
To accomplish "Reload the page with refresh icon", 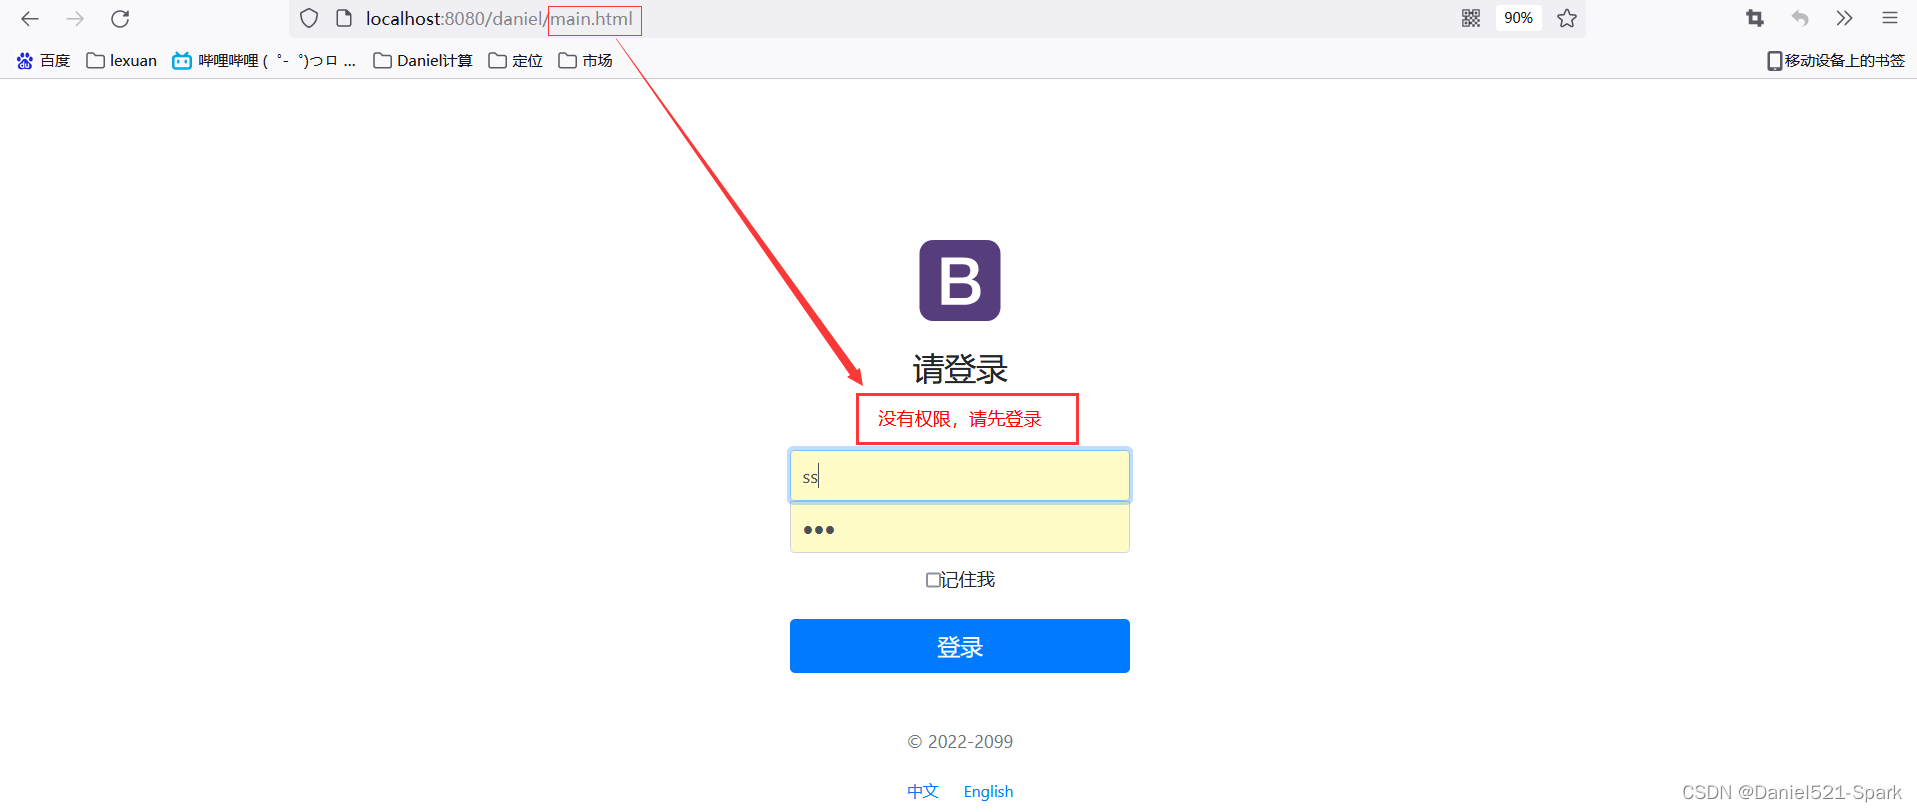I will (120, 18).
